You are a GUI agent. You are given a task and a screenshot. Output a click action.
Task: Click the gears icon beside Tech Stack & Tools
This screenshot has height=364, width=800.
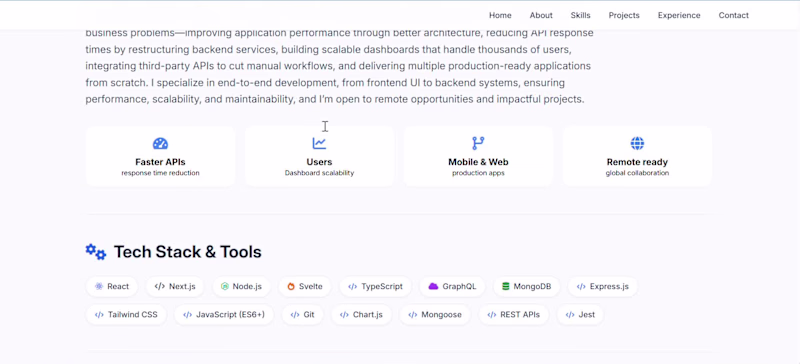pos(95,251)
